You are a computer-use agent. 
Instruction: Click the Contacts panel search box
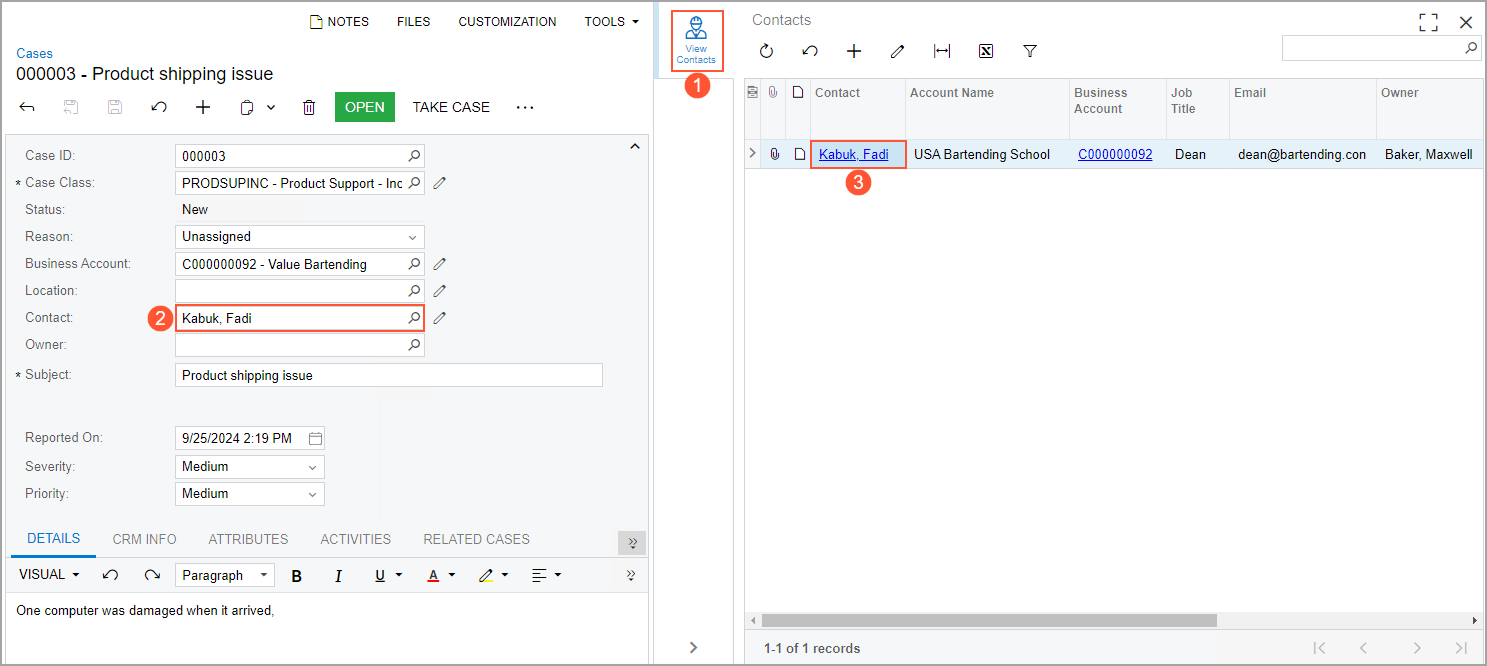coord(1381,47)
